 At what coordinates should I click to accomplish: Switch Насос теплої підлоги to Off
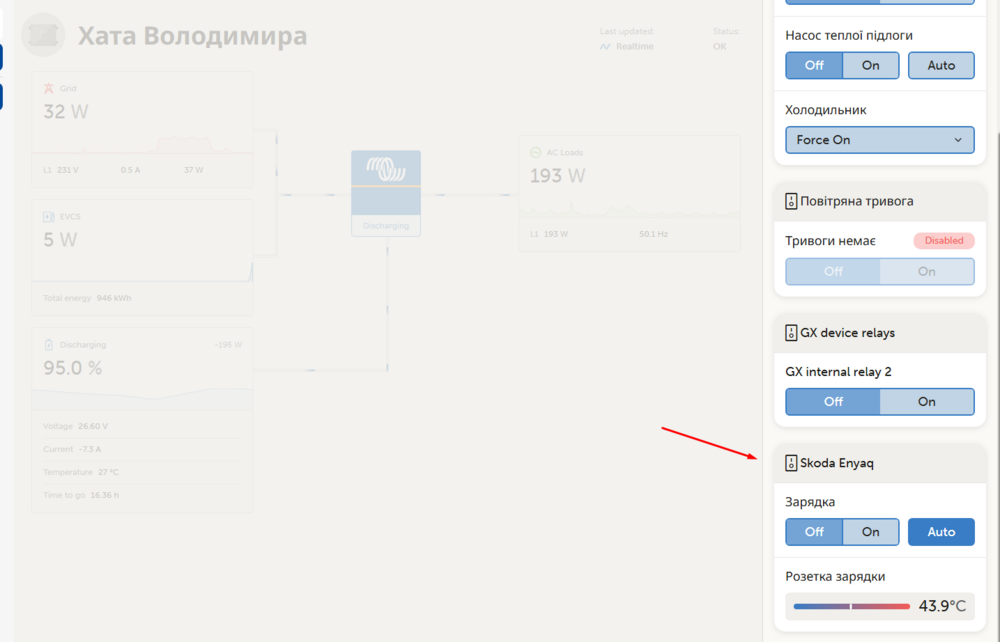[x=814, y=66]
